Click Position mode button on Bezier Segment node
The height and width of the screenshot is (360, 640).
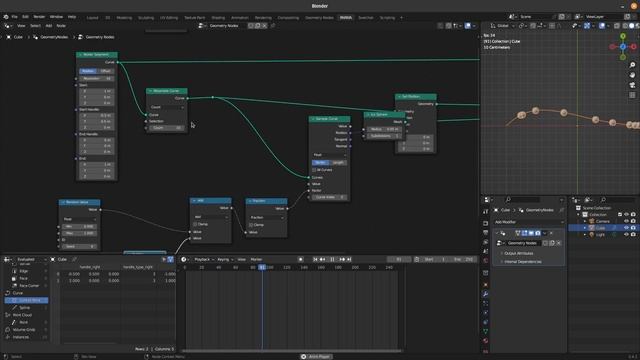(88, 71)
